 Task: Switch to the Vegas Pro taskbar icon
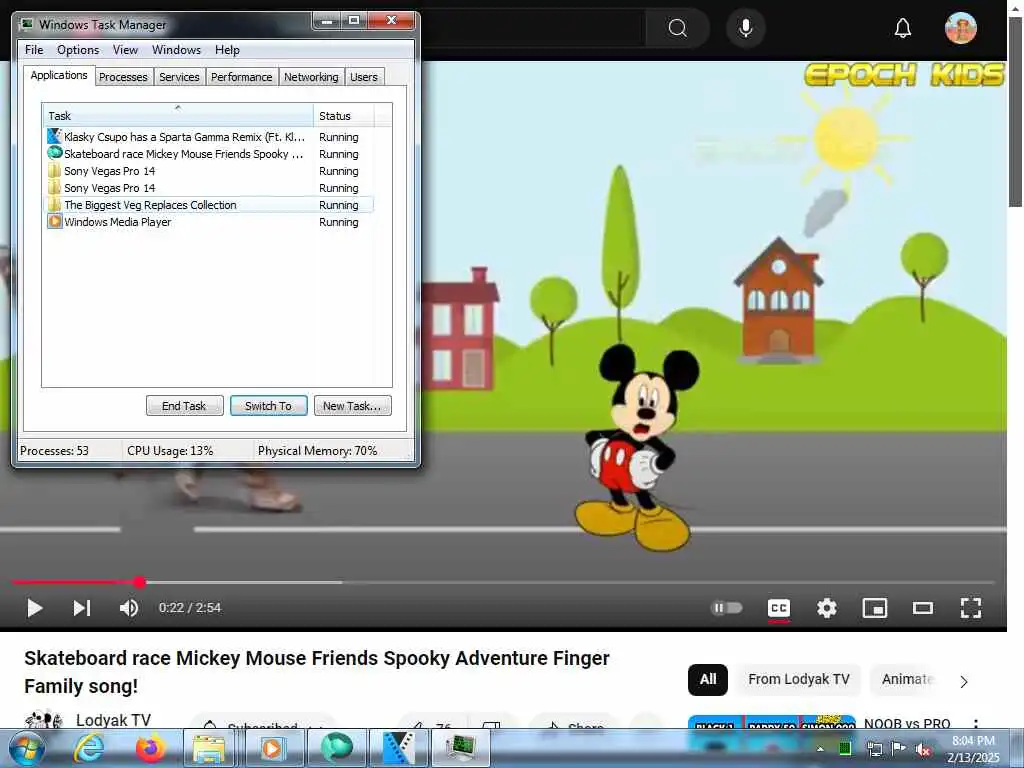(398, 748)
